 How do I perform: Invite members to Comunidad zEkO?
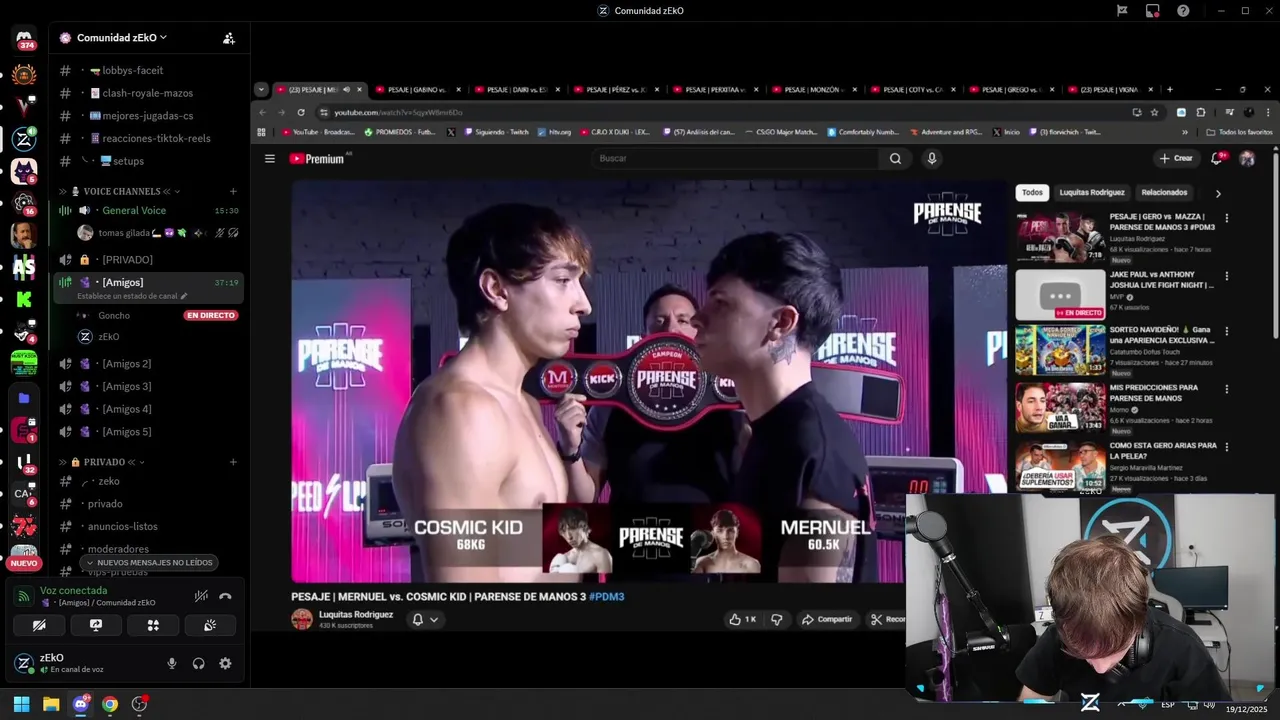click(x=229, y=38)
